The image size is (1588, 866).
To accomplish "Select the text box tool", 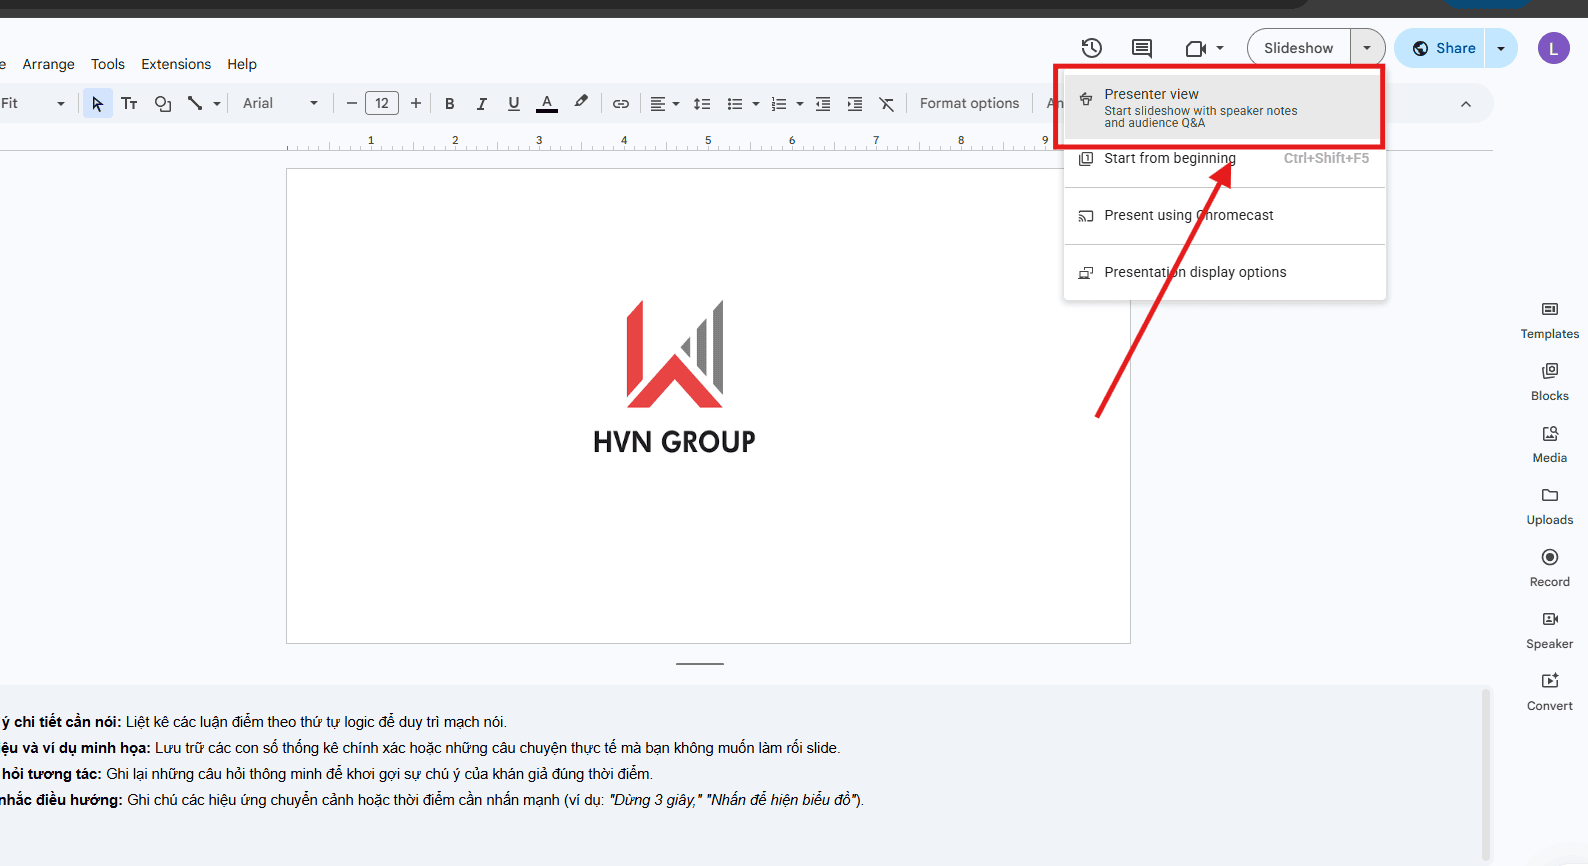I will coord(129,103).
